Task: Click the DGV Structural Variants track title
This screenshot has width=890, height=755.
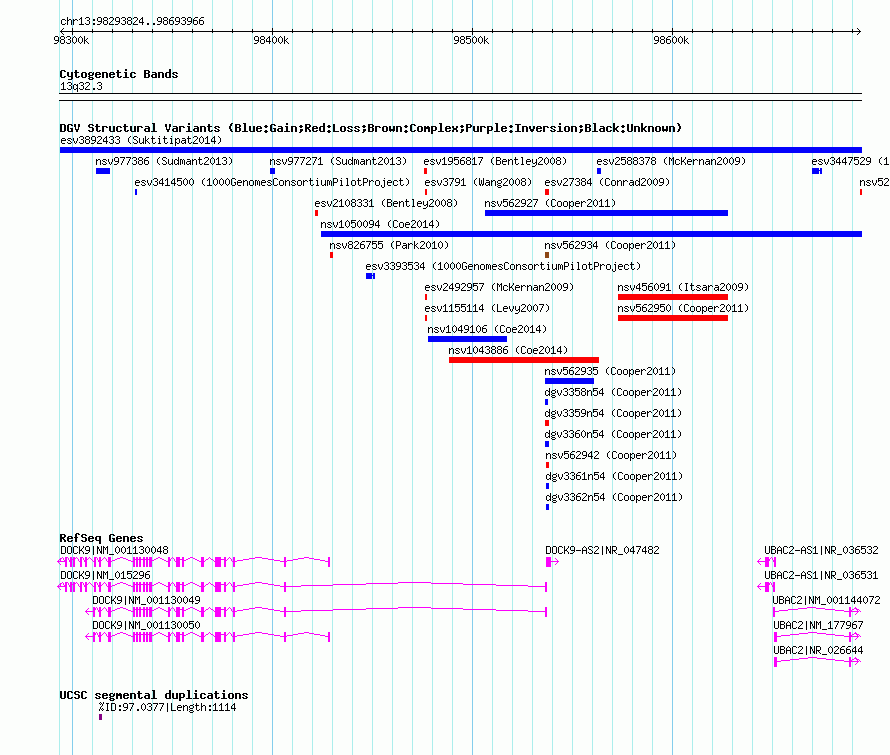Action: (x=370, y=128)
